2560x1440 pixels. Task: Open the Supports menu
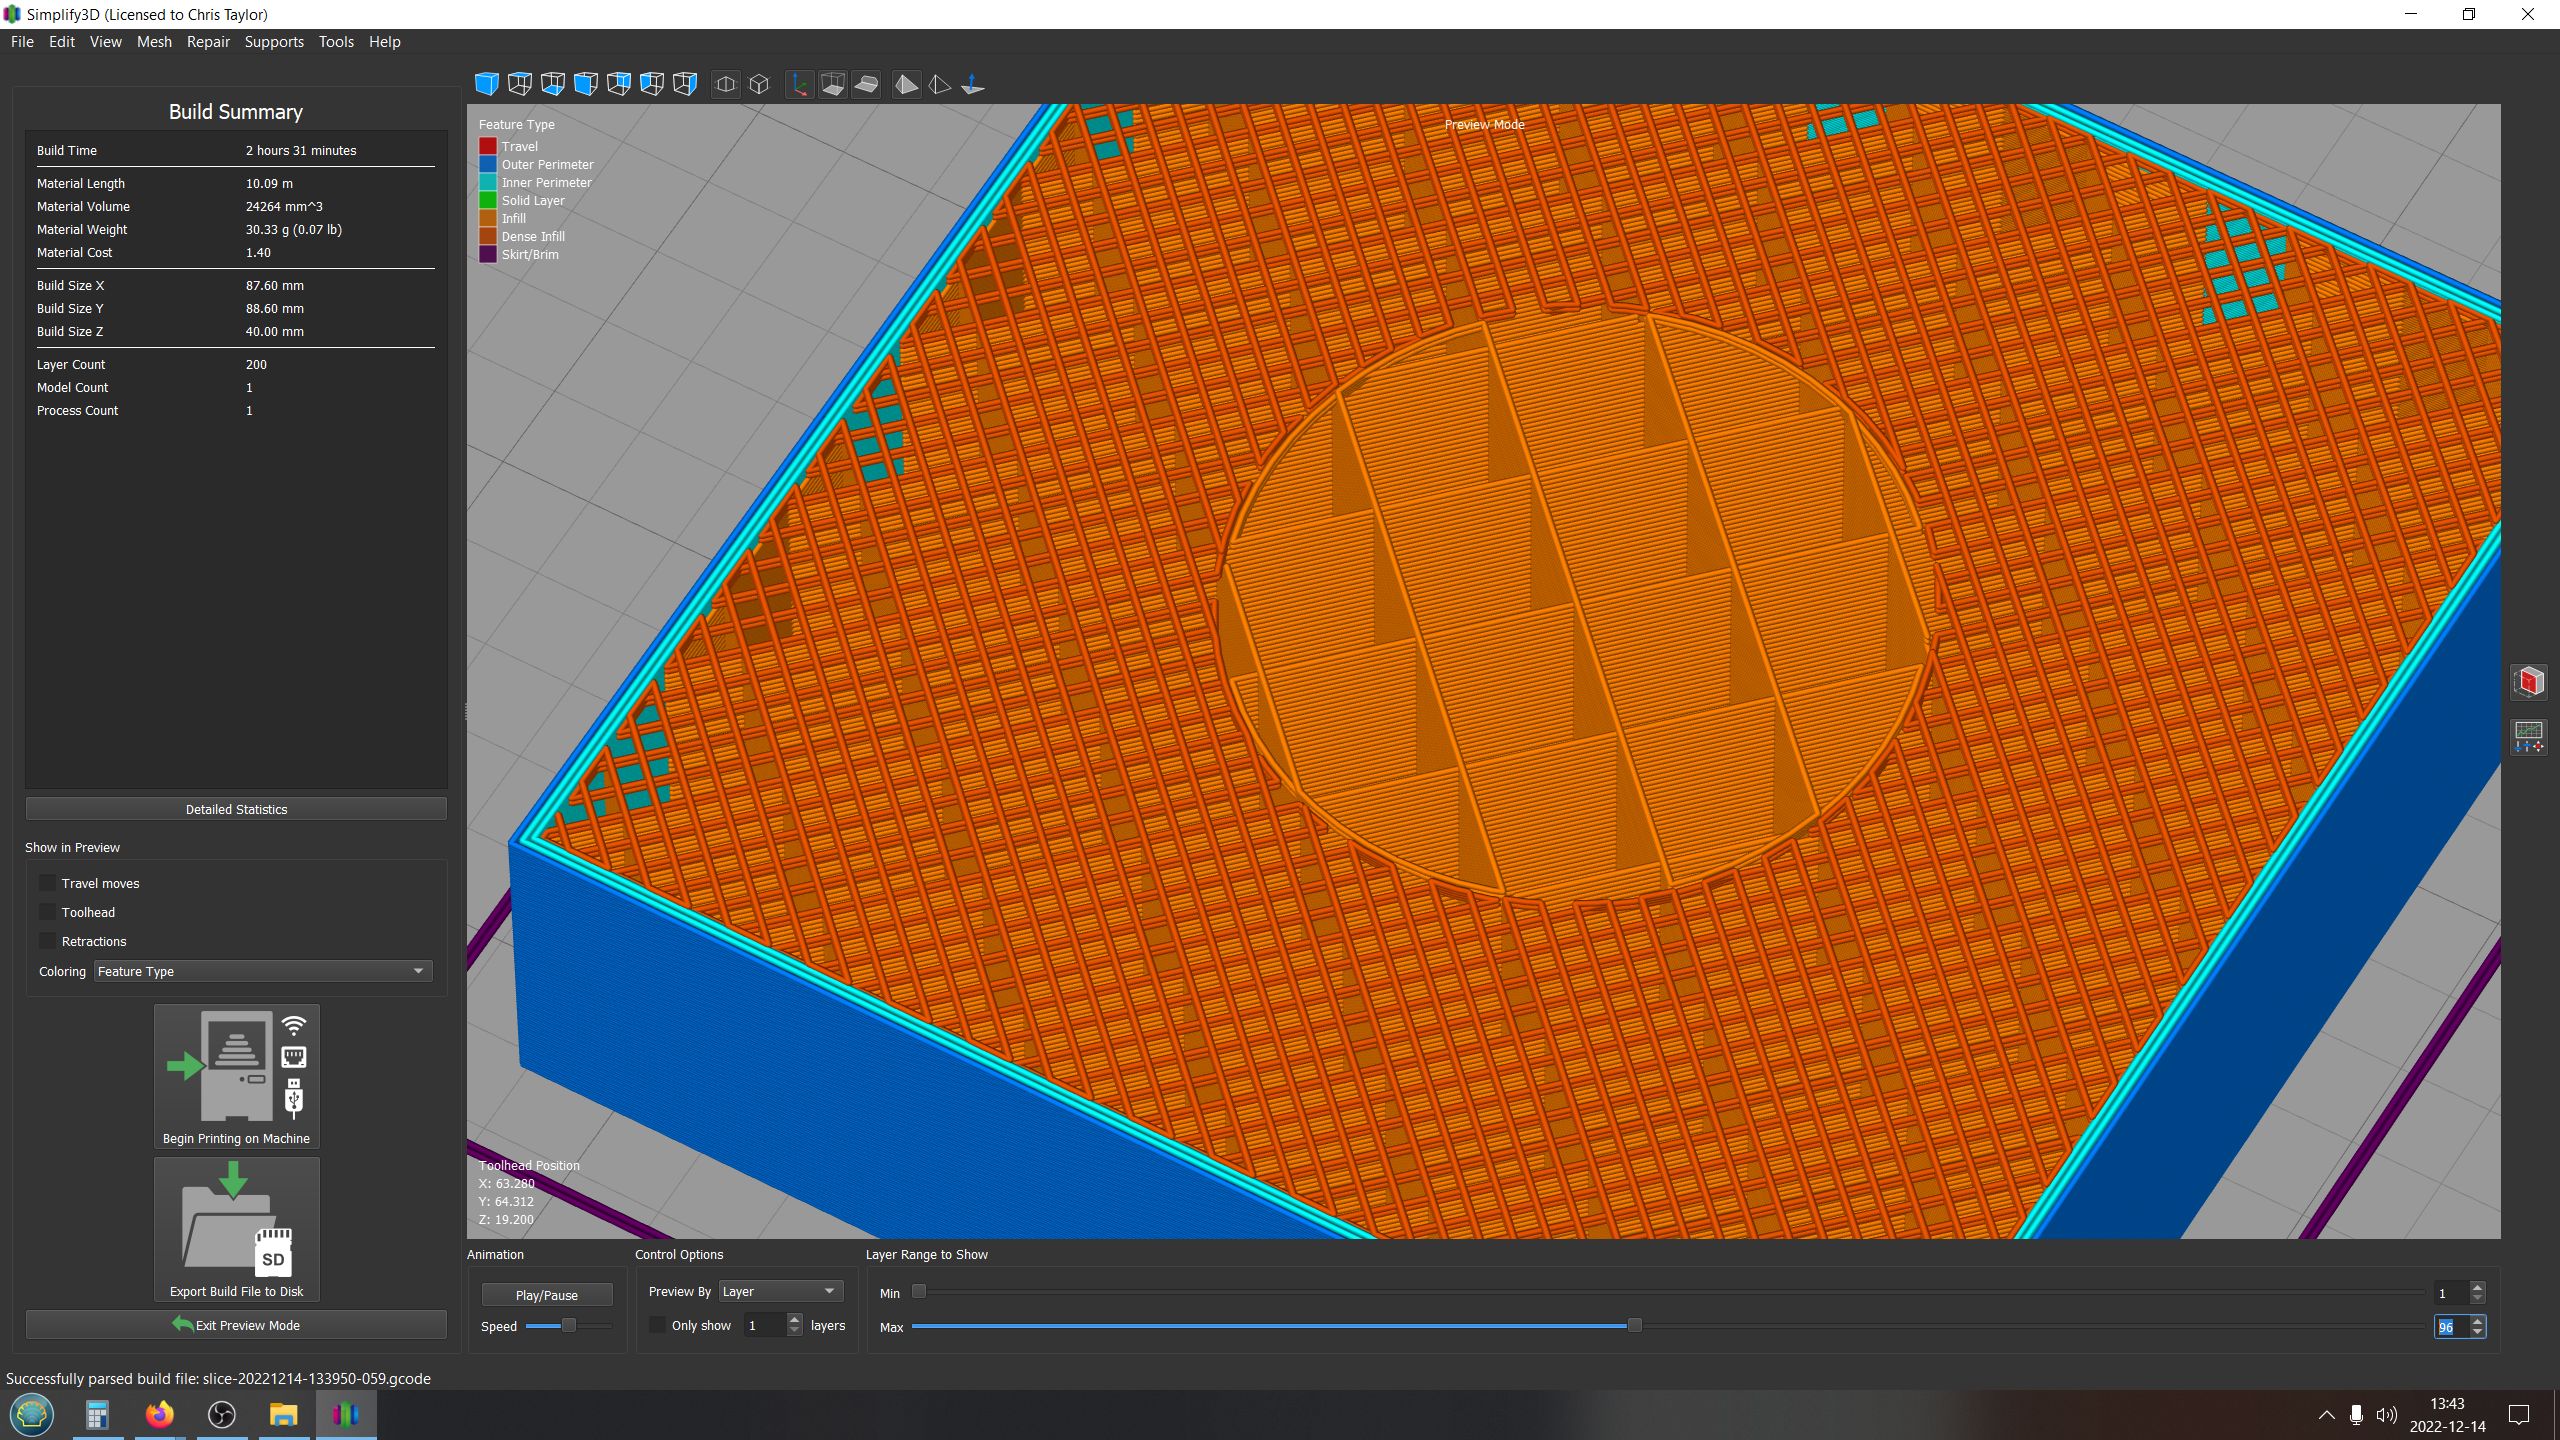coord(274,42)
